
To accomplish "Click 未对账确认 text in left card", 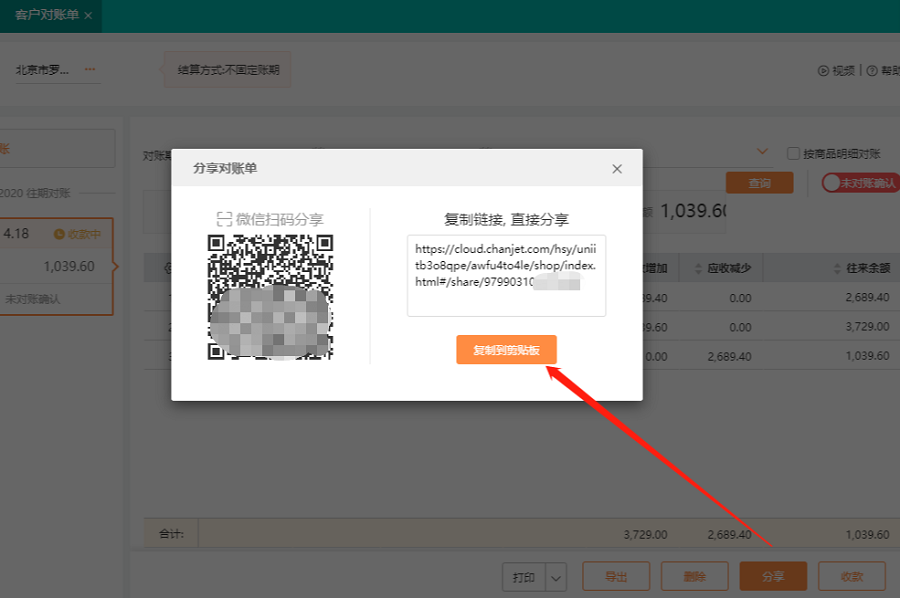I will coord(33,299).
